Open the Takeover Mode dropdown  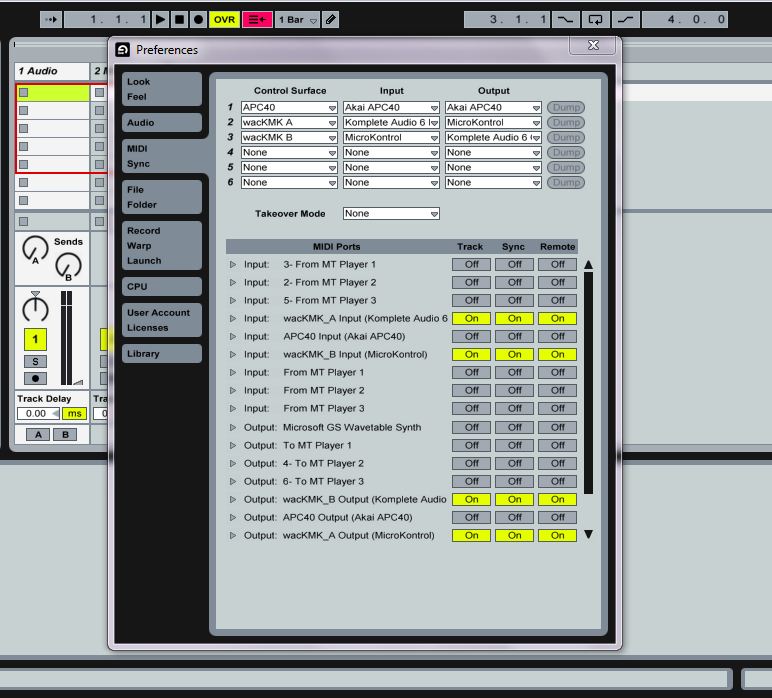click(x=391, y=214)
